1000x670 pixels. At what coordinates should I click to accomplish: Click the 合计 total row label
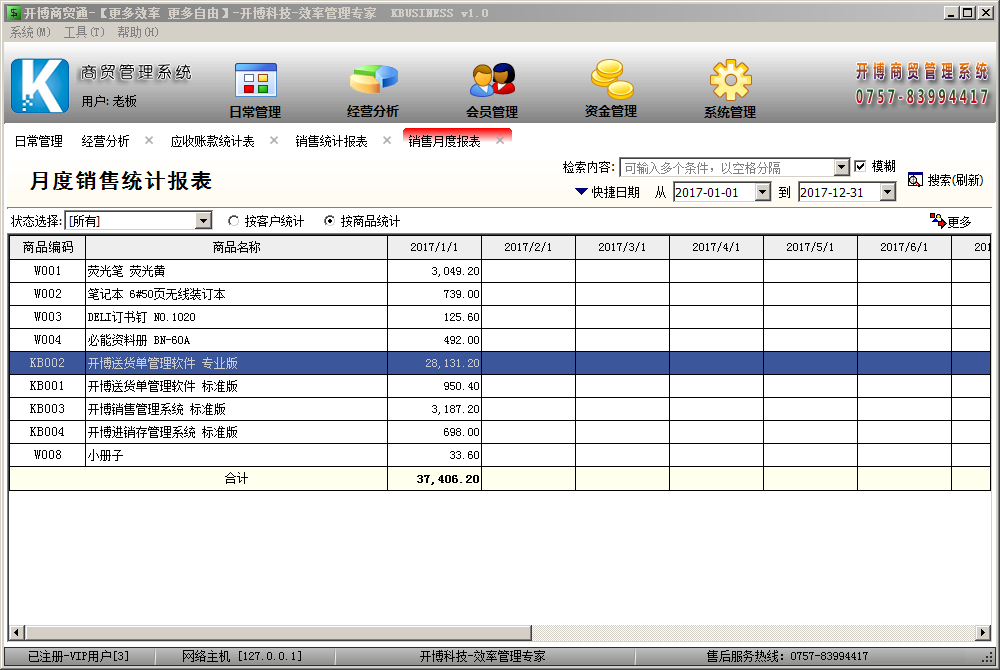237,479
